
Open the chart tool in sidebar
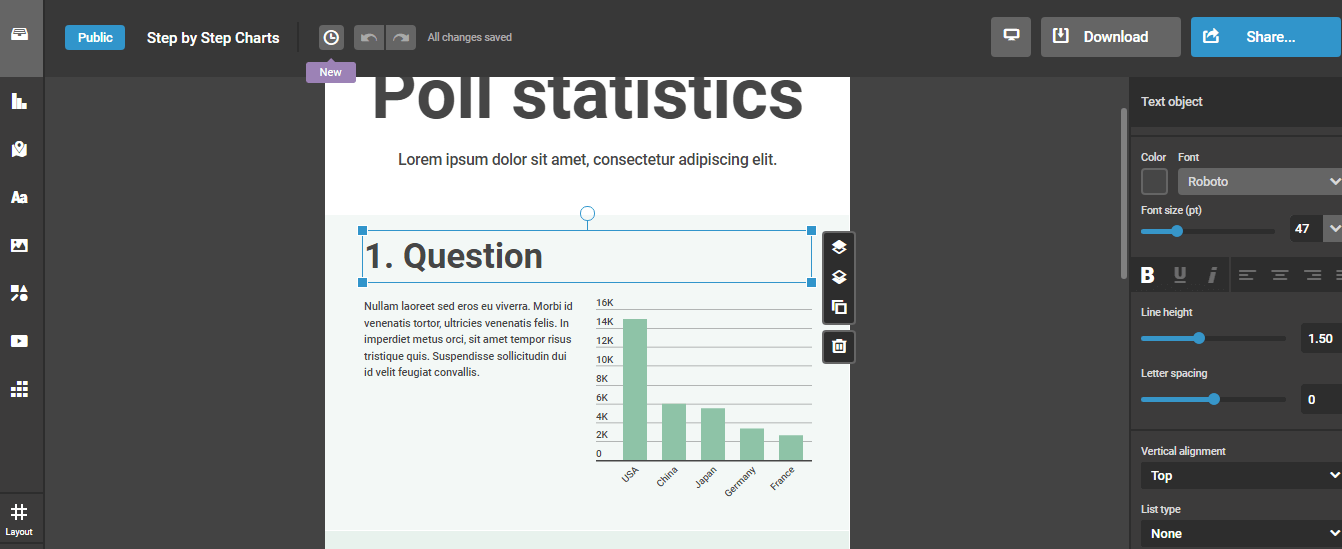point(19,101)
